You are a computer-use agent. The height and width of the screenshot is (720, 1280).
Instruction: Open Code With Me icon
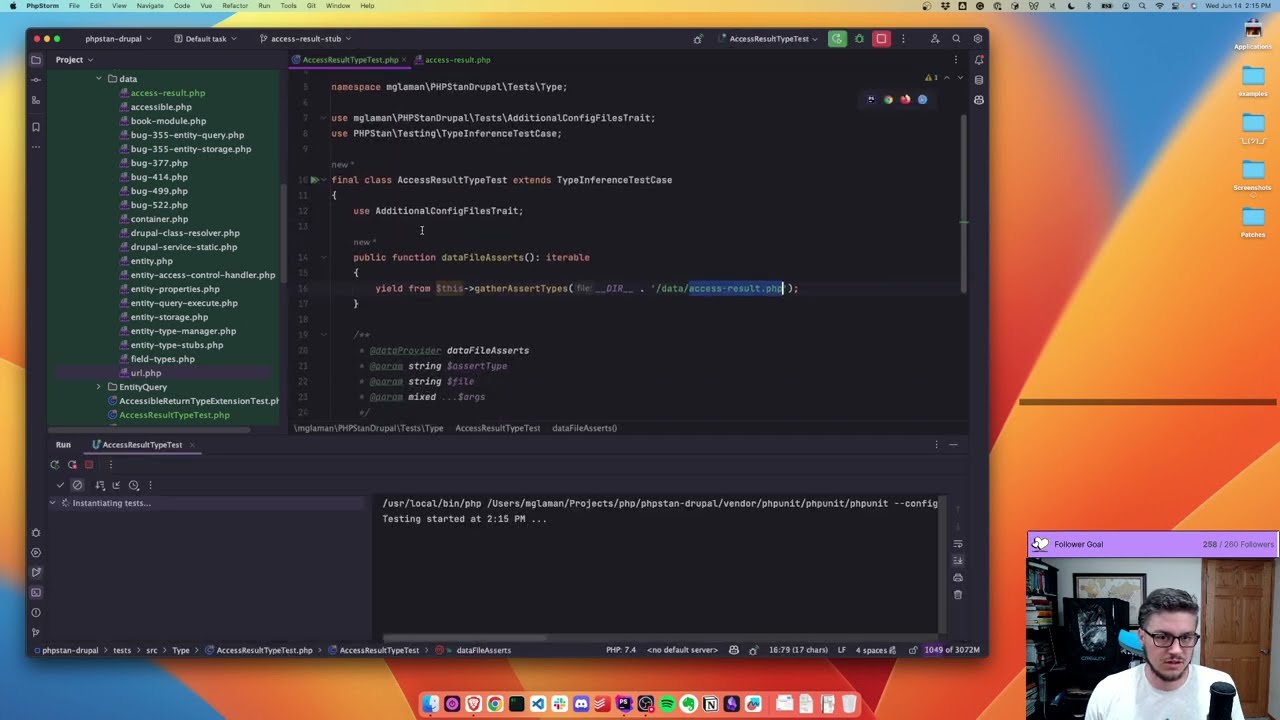click(934, 39)
